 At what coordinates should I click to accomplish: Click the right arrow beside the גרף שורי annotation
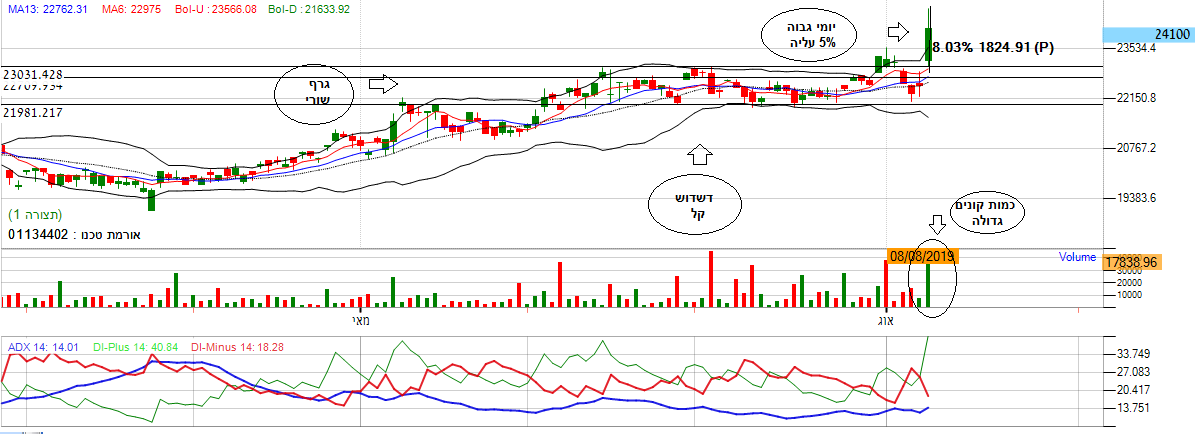(384, 84)
